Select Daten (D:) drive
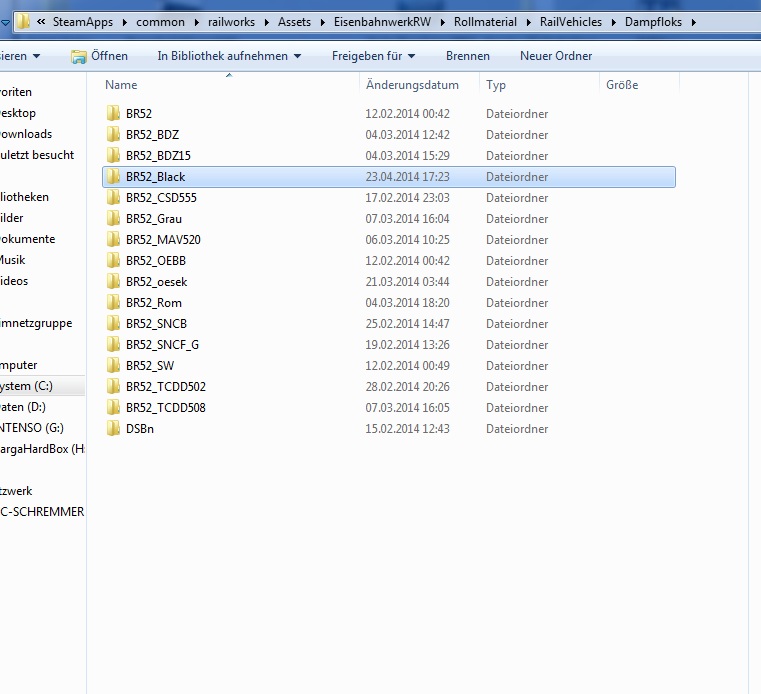This screenshot has width=761, height=694. pos(23,407)
